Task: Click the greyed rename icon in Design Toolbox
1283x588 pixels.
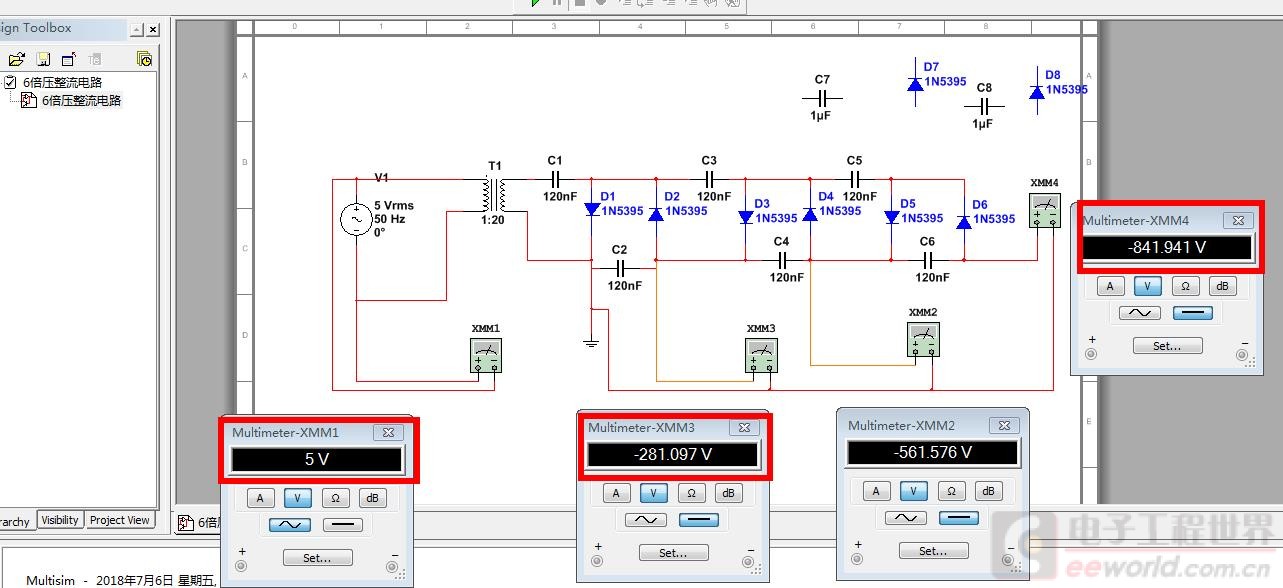Action: pyautogui.click(x=95, y=60)
